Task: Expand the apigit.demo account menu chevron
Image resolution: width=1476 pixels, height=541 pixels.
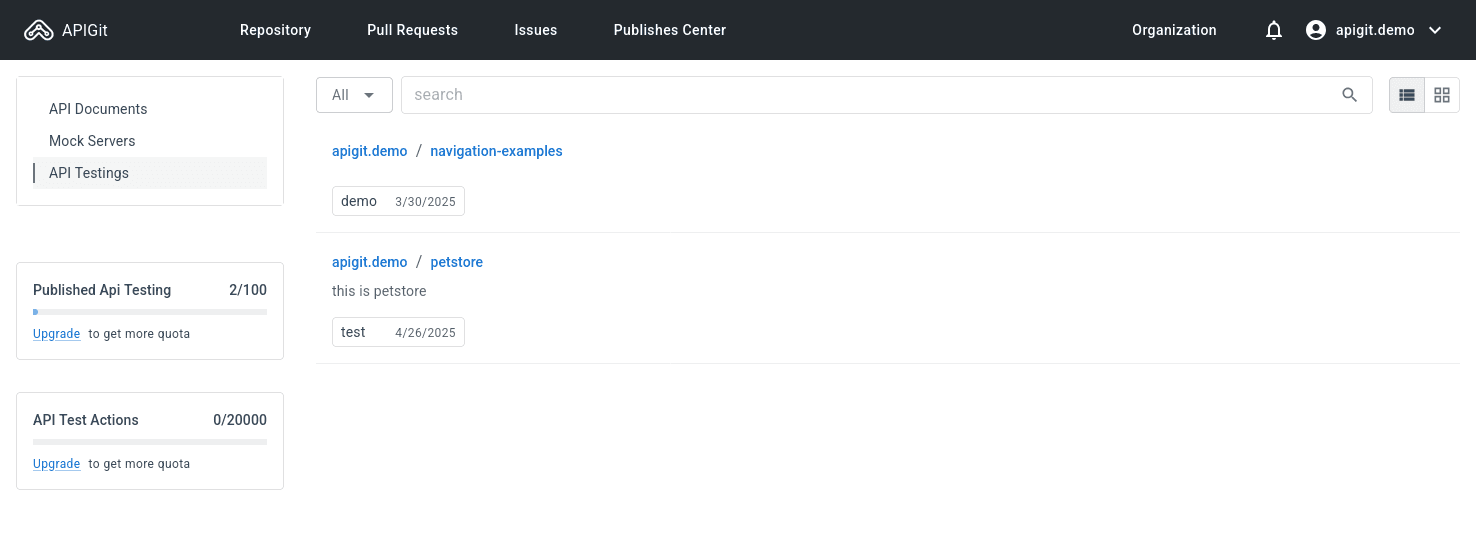Action: coord(1435,30)
